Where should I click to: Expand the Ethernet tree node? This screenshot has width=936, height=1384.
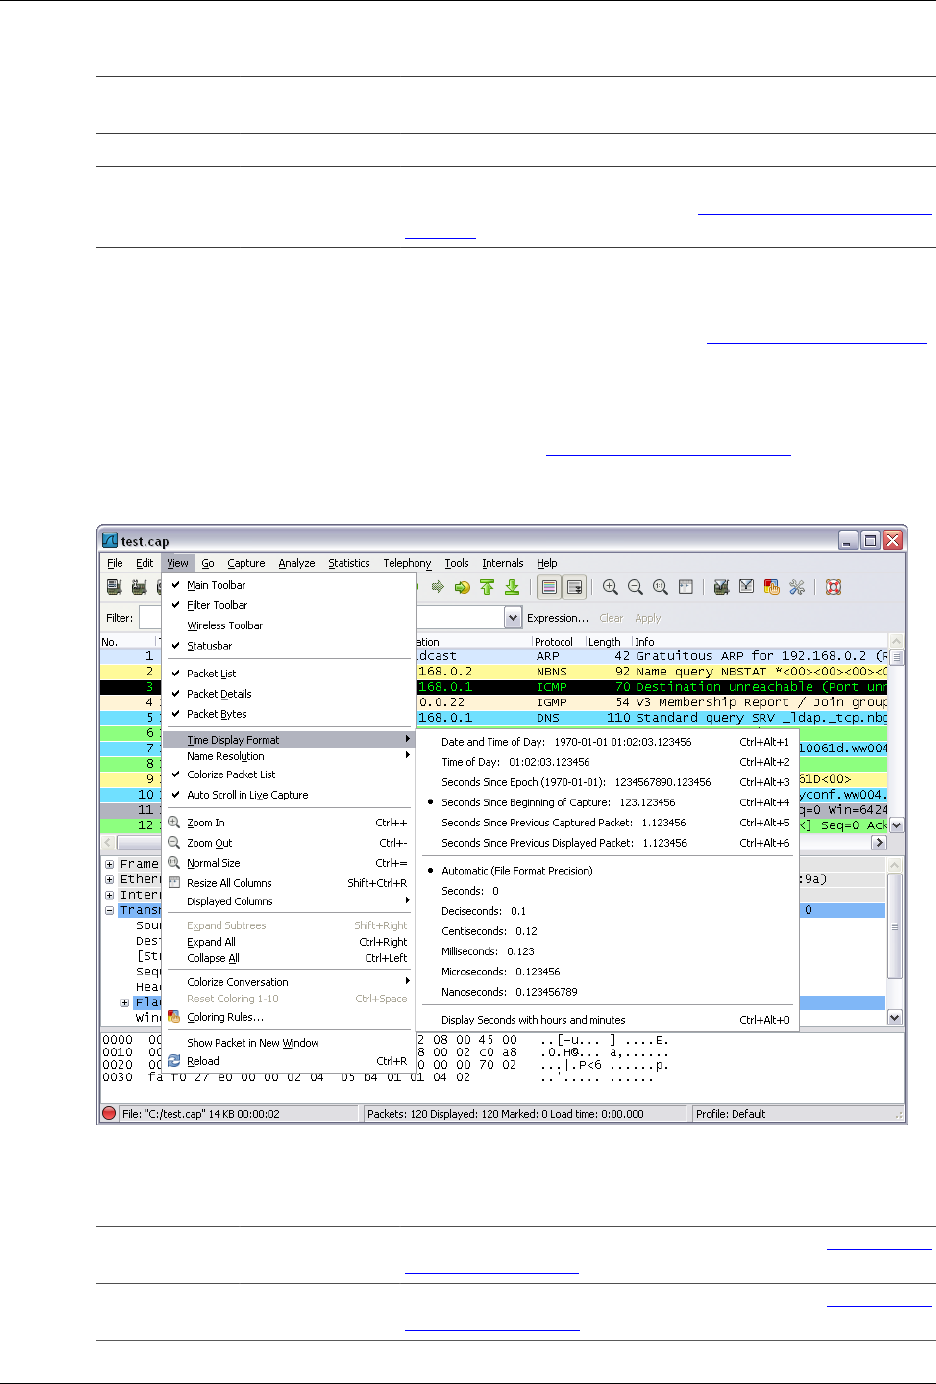pos(109,879)
